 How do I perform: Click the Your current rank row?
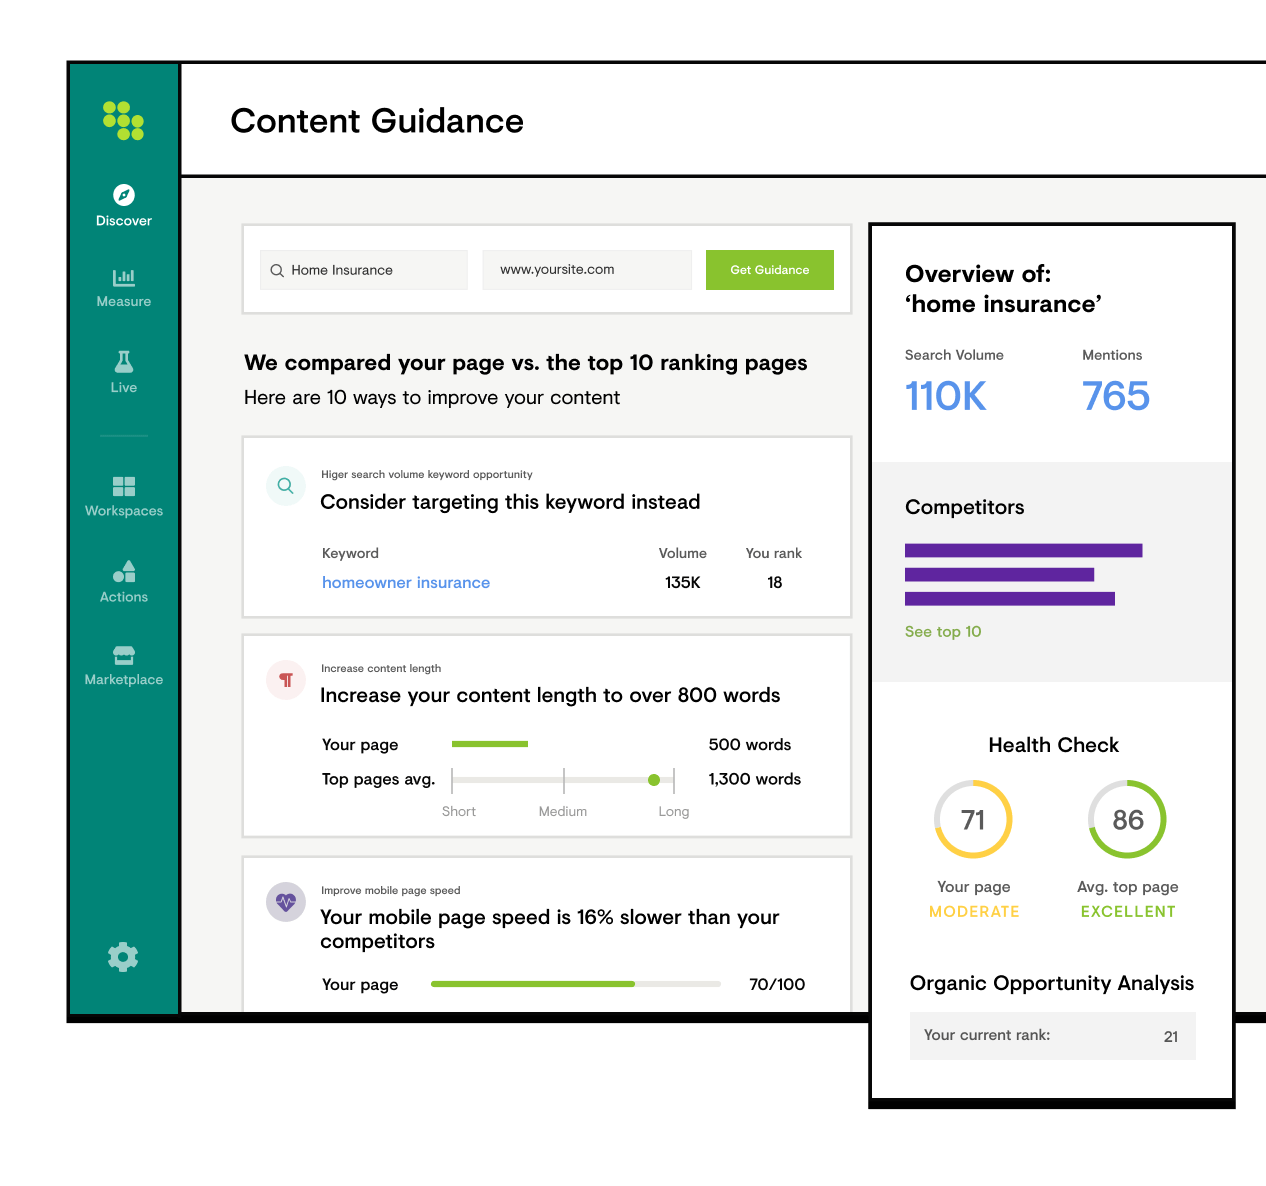(1053, 1036)
